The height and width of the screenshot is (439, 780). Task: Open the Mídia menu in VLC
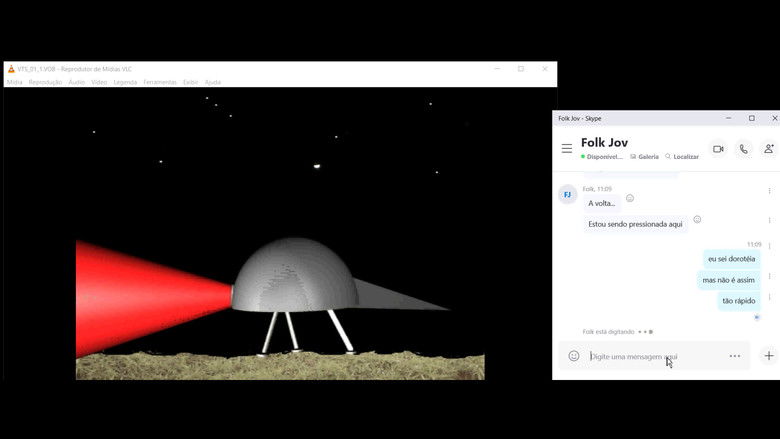(15, 82)
